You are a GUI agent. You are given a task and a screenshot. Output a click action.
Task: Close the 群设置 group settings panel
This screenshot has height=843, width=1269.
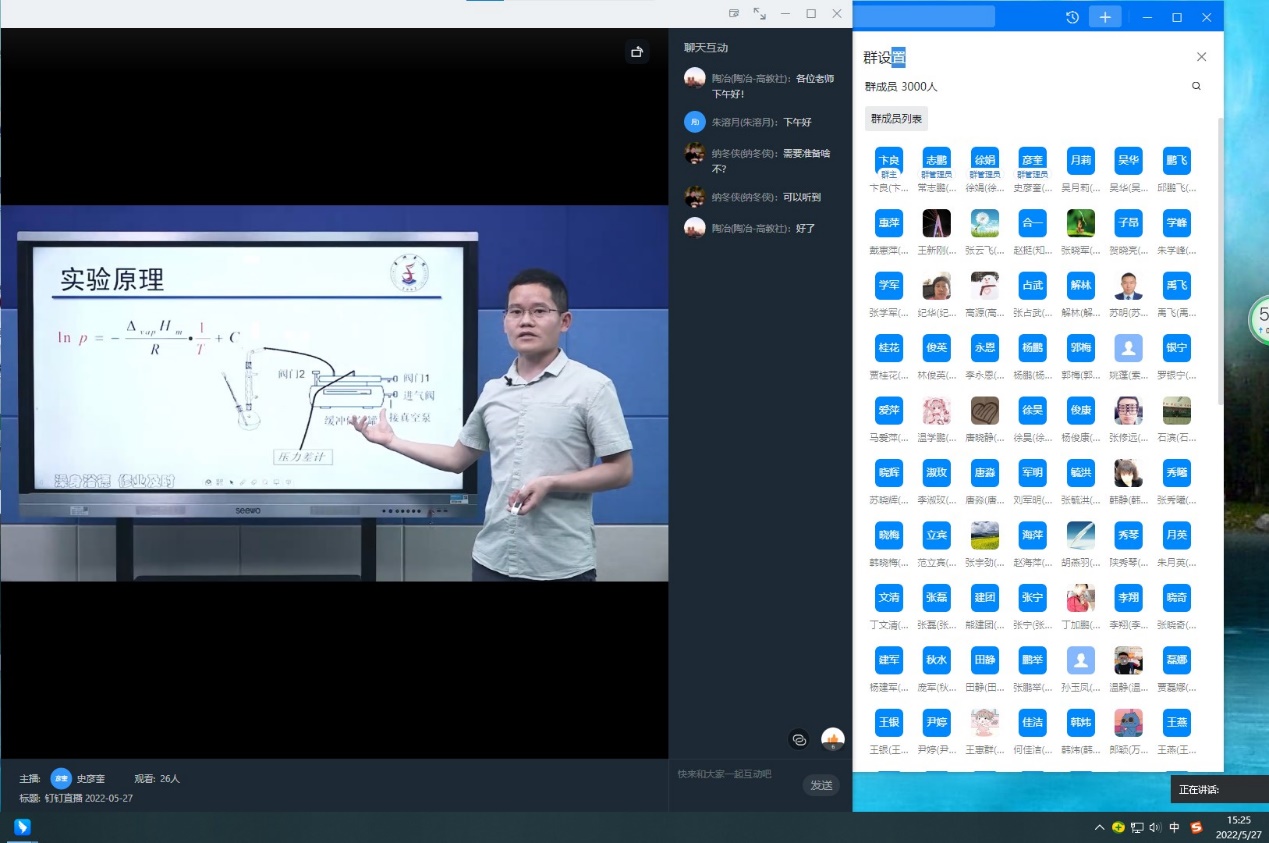pos(1202,57)
